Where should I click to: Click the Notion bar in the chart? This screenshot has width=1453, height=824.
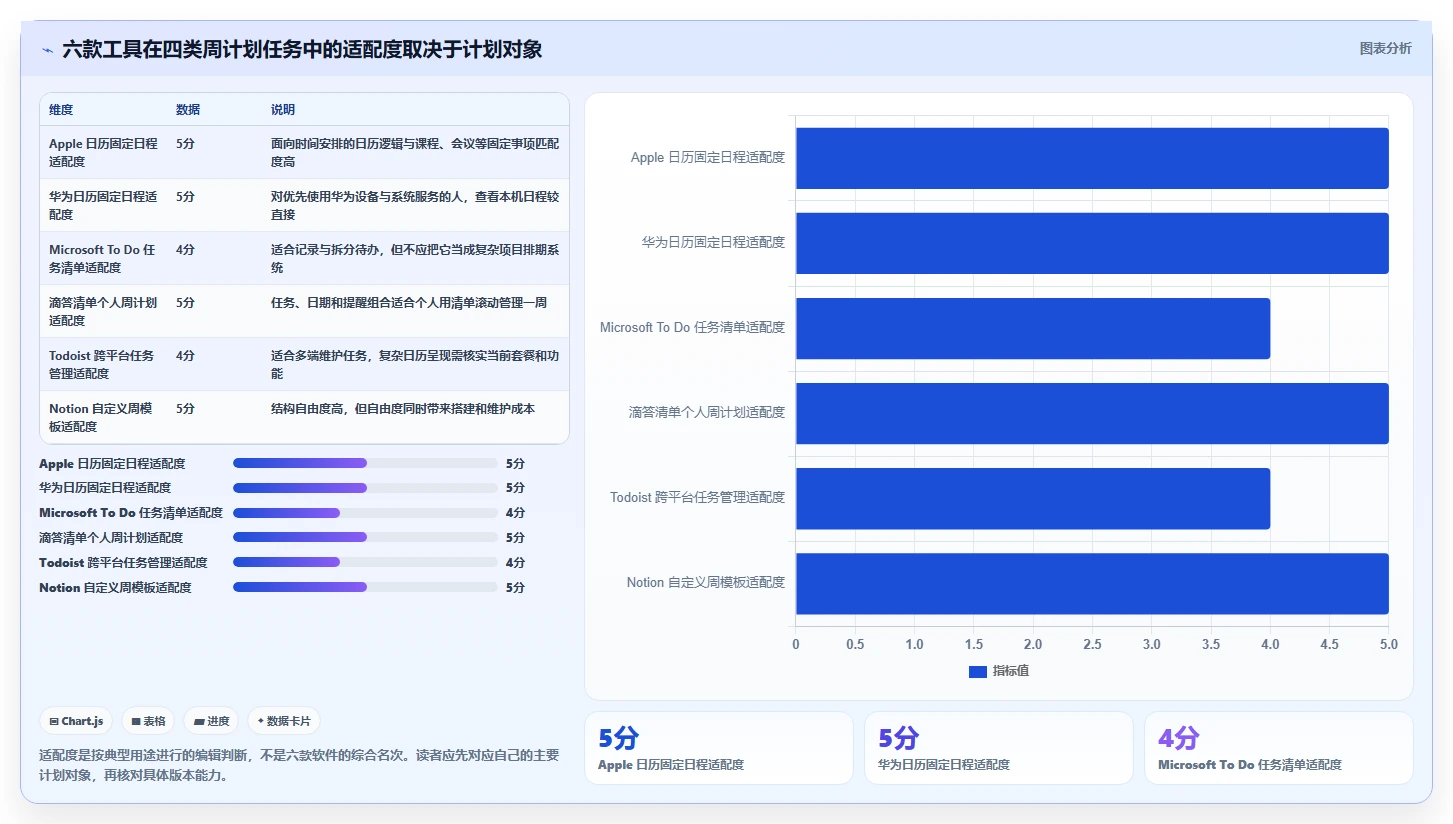click(1092, 583)
